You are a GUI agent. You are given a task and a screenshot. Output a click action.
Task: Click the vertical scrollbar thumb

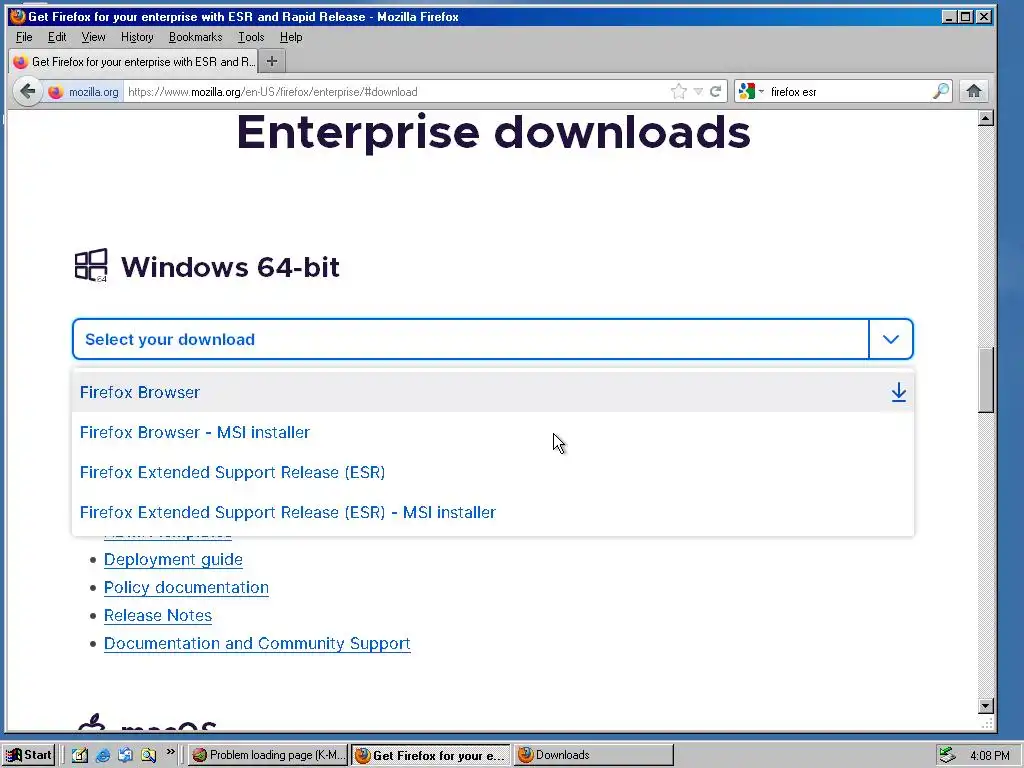pos(986,379)
